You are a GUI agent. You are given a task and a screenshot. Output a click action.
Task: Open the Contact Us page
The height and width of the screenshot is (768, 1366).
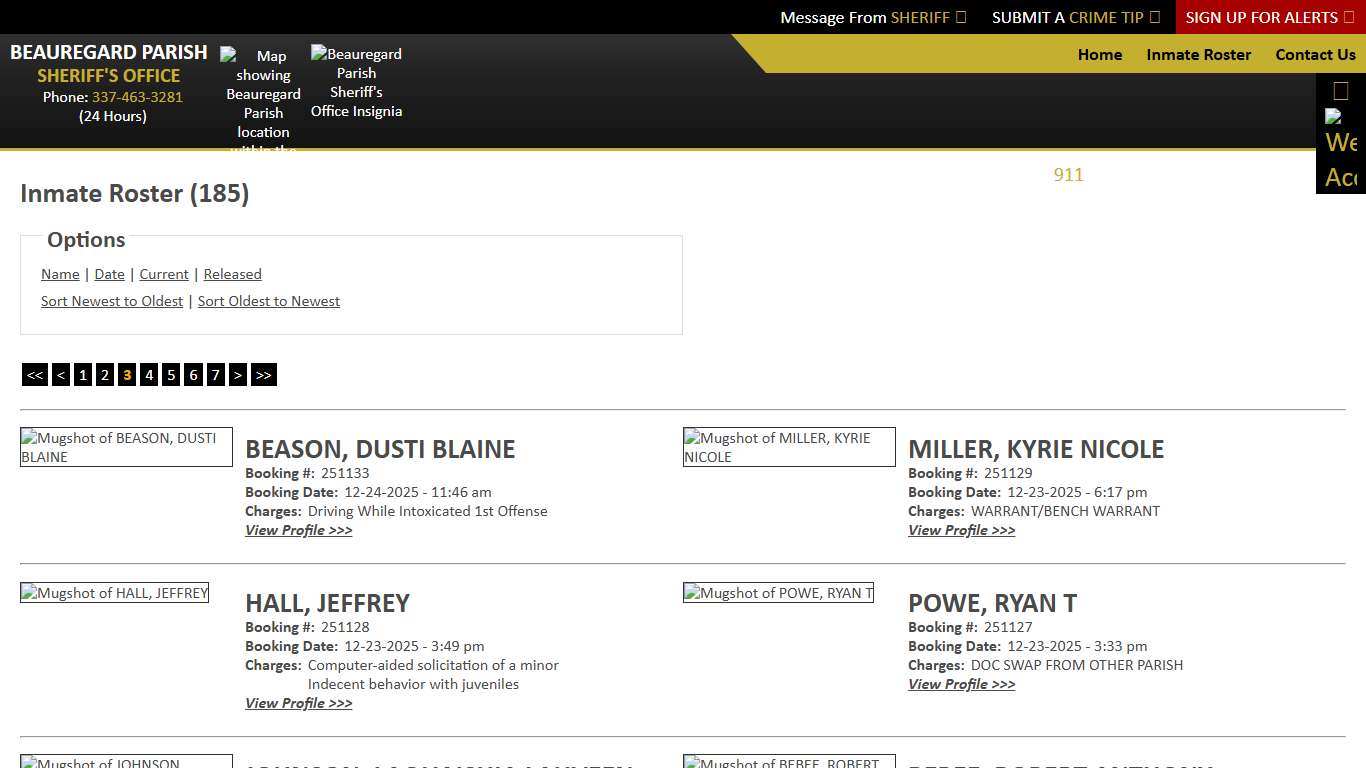[1315, 55]
